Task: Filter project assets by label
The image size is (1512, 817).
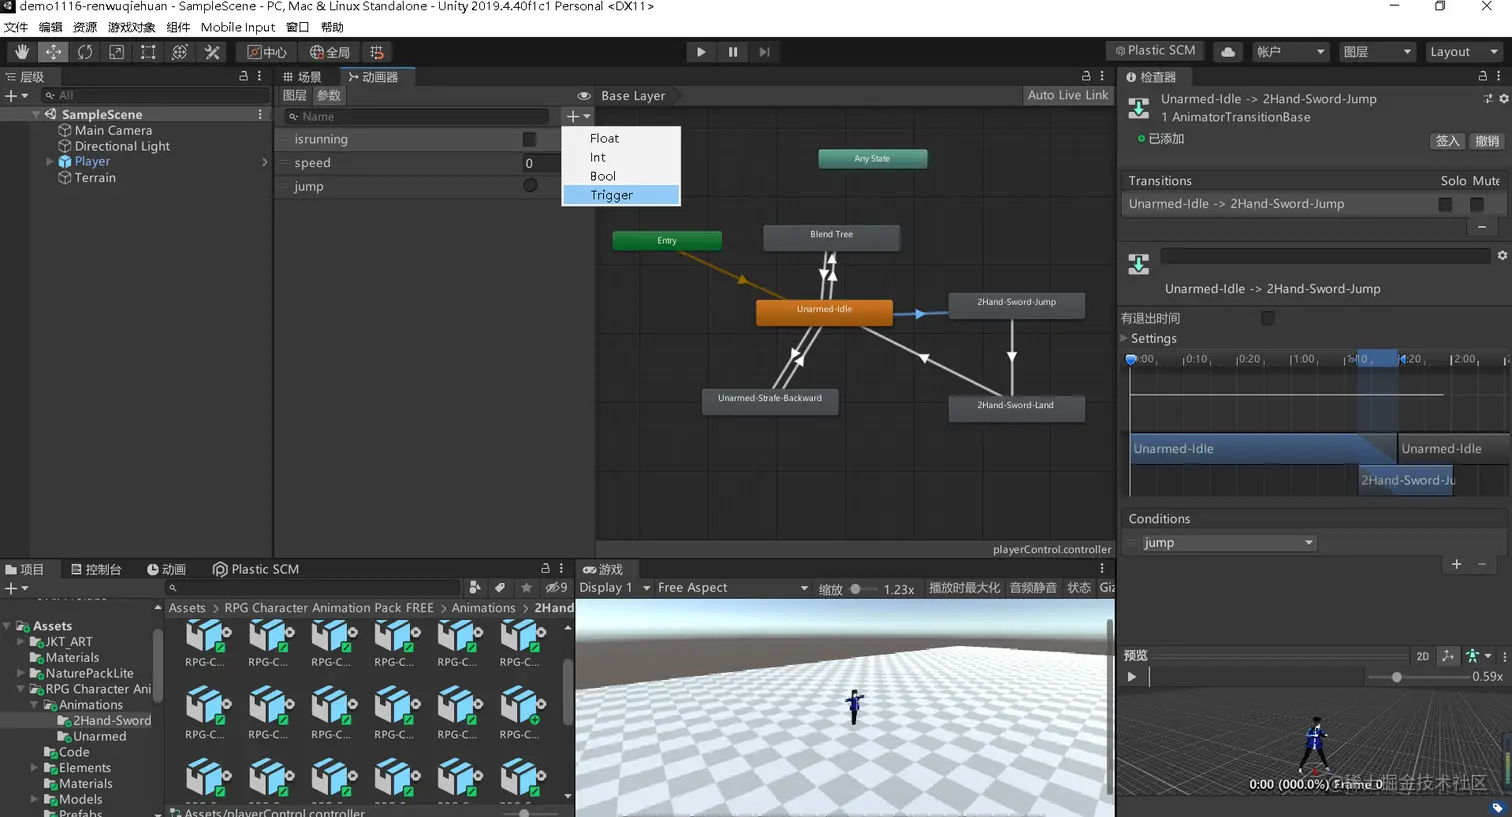Action: click(500, 588)
